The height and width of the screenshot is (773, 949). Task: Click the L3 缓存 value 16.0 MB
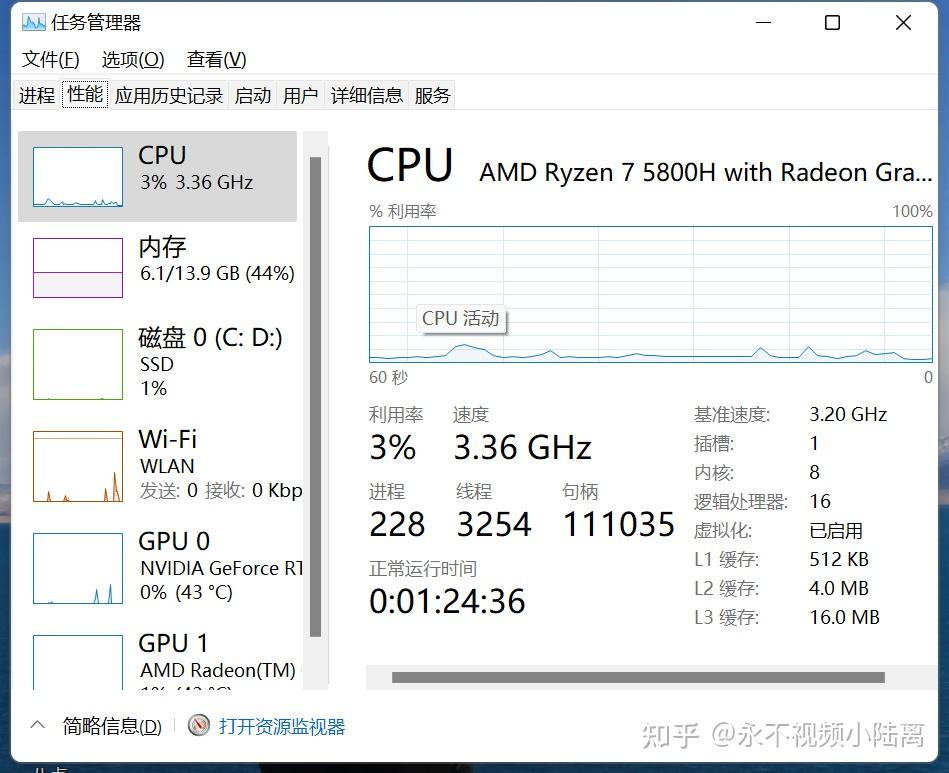tap(844, 617)
